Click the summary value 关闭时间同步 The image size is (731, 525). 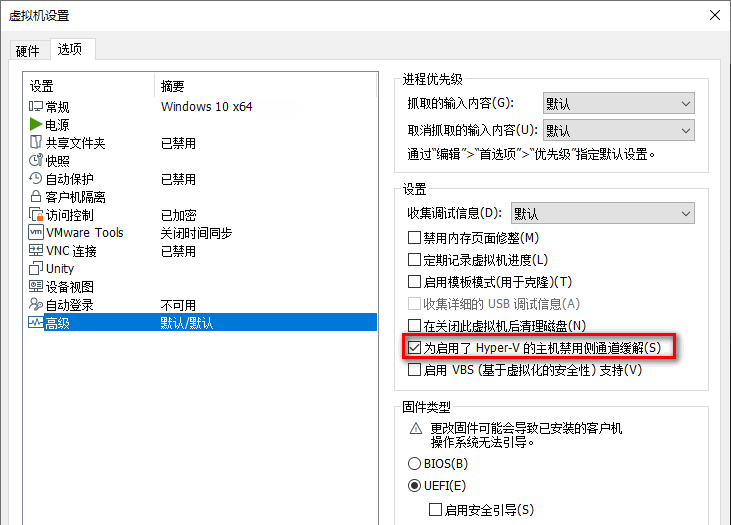tap(196, 233)
